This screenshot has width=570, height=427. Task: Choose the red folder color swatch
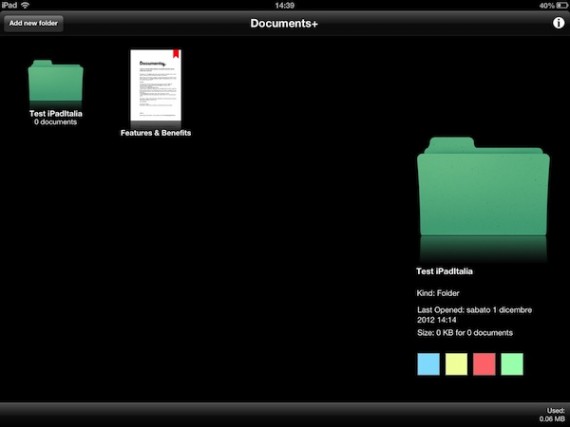coord(484,364)
